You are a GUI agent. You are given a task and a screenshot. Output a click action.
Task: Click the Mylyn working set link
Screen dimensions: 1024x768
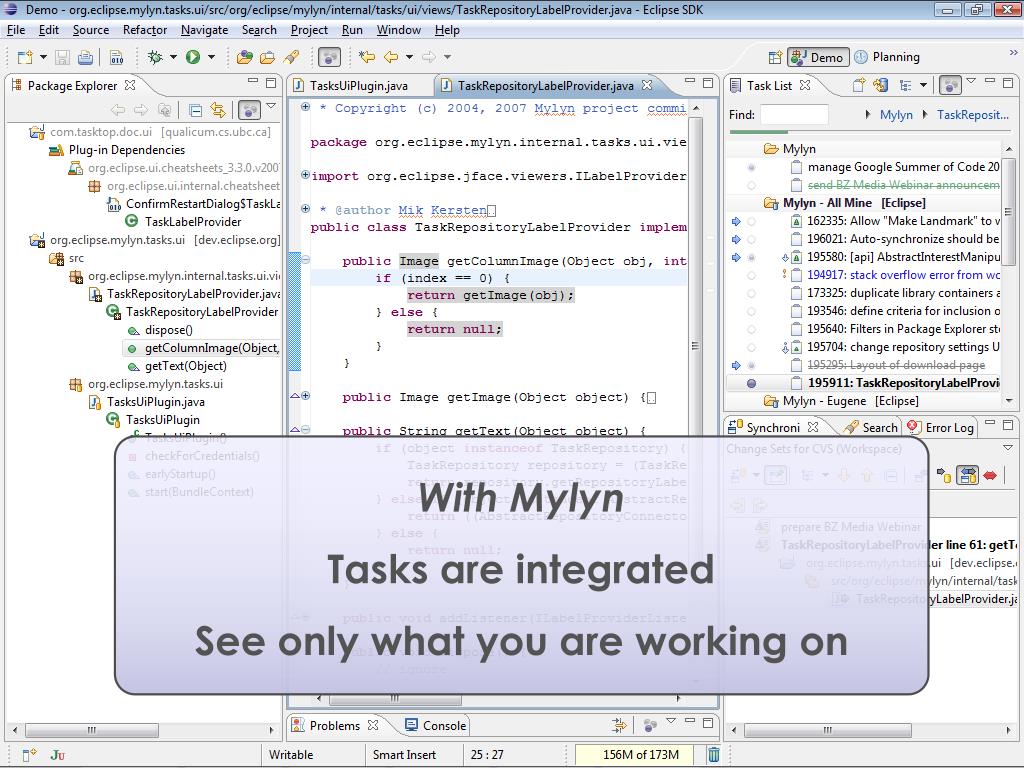click(x=896, y=115)
